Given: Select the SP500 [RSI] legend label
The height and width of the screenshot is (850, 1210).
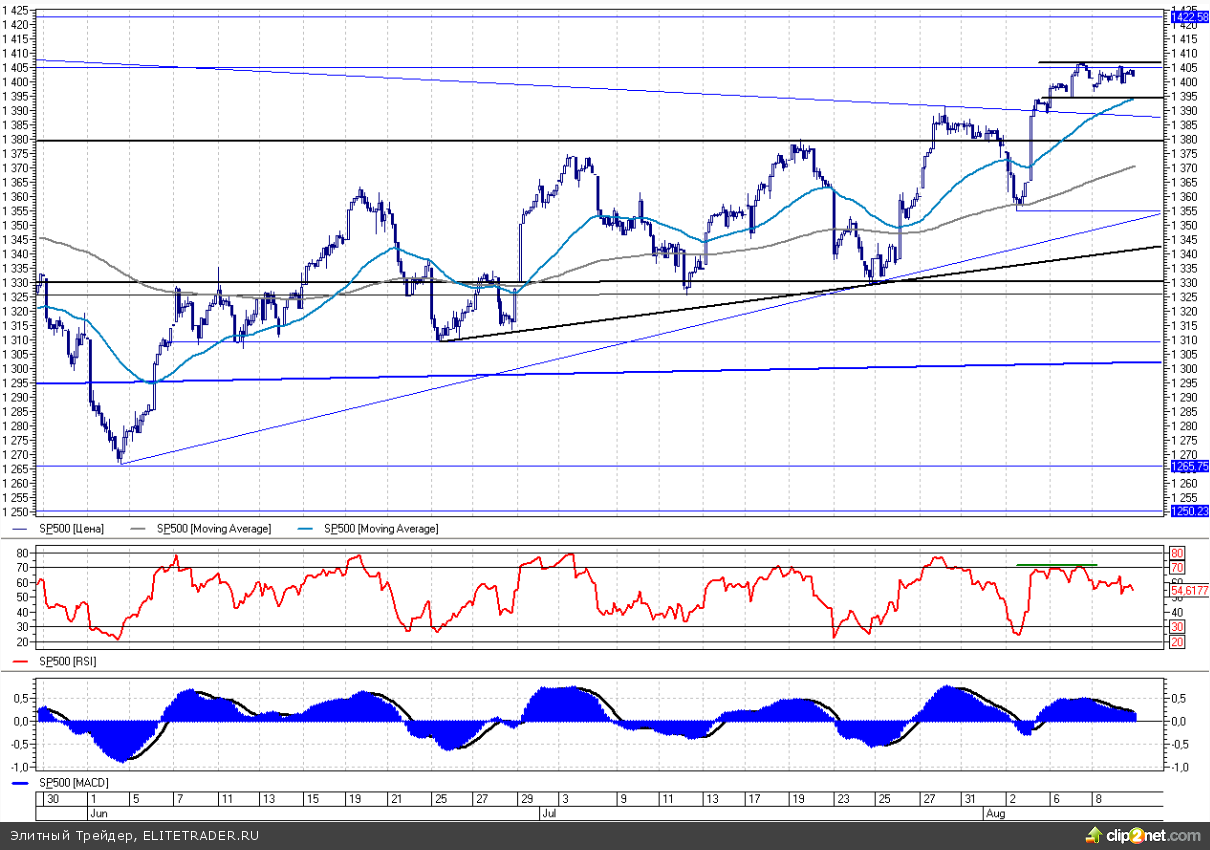Looking at the screenshot, I should (x=67, y=662).
